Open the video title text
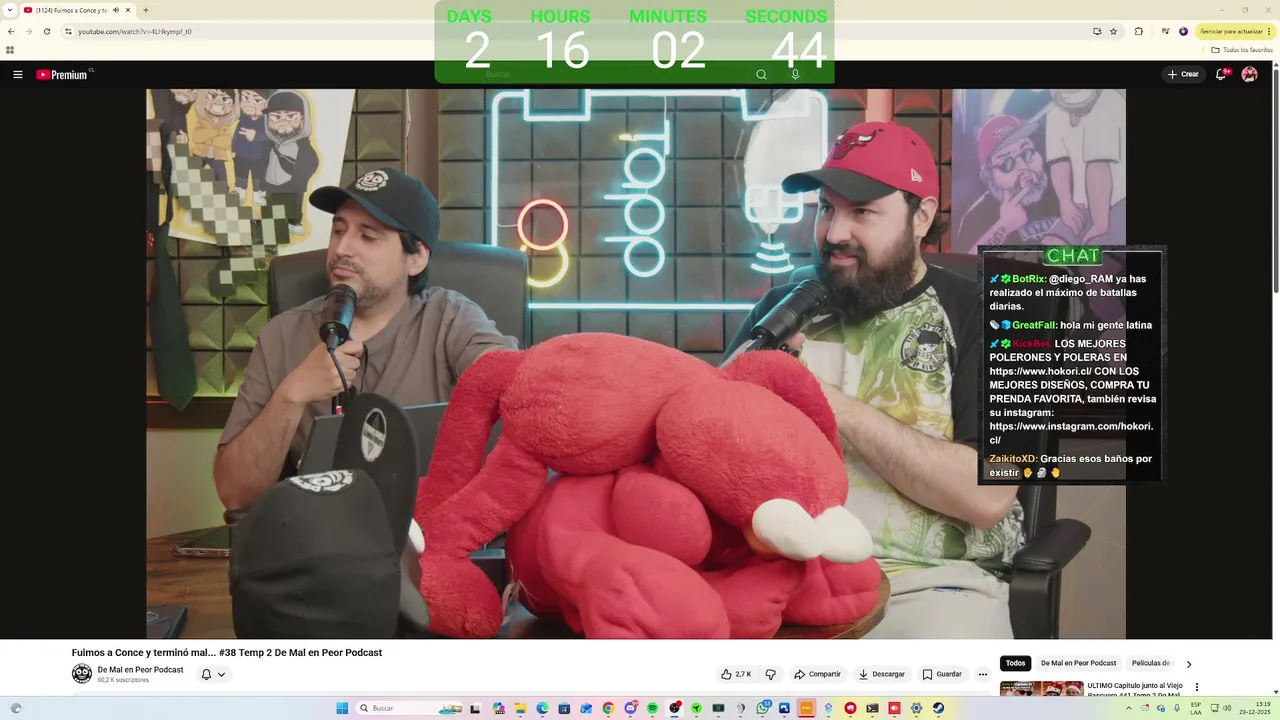 click(x=227, y=653)
